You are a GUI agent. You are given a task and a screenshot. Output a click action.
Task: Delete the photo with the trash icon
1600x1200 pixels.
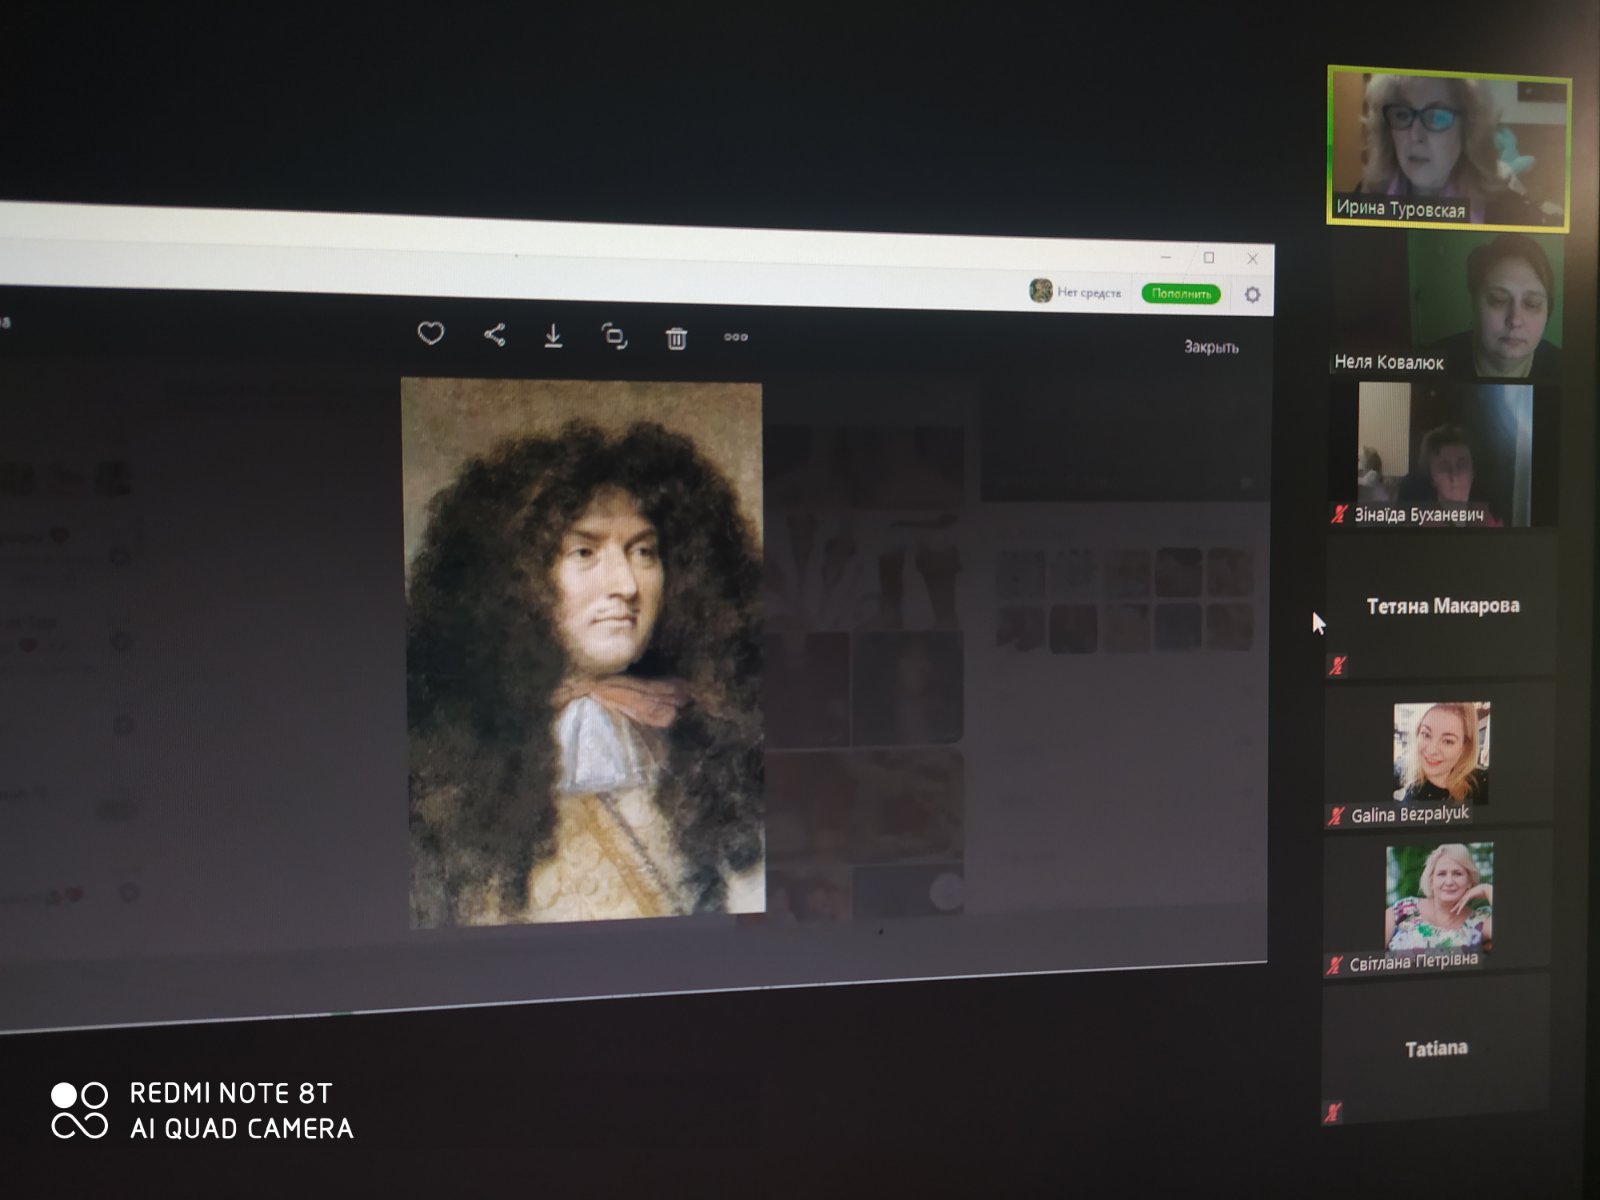676,338
